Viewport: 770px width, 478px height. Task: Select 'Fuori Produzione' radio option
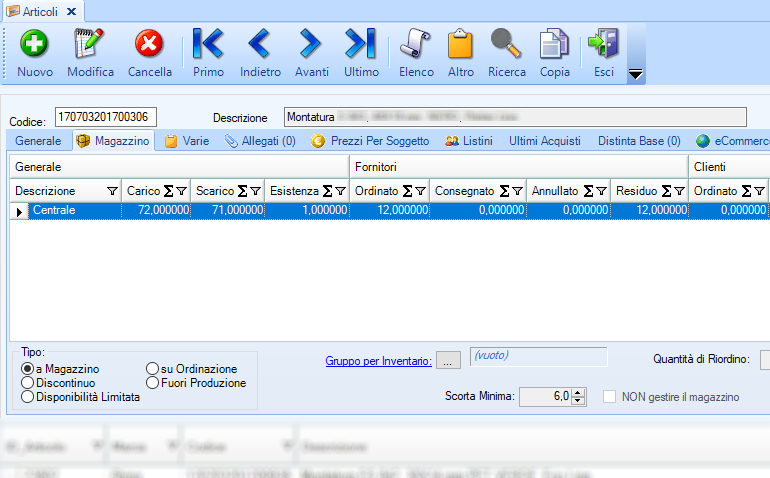(x=153, y=383)
